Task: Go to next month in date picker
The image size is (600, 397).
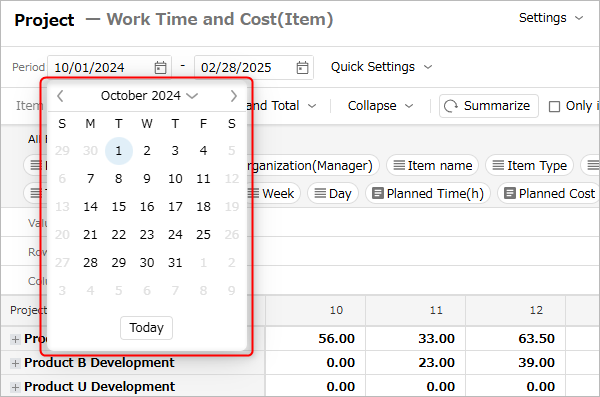Action: click(233, 96)
